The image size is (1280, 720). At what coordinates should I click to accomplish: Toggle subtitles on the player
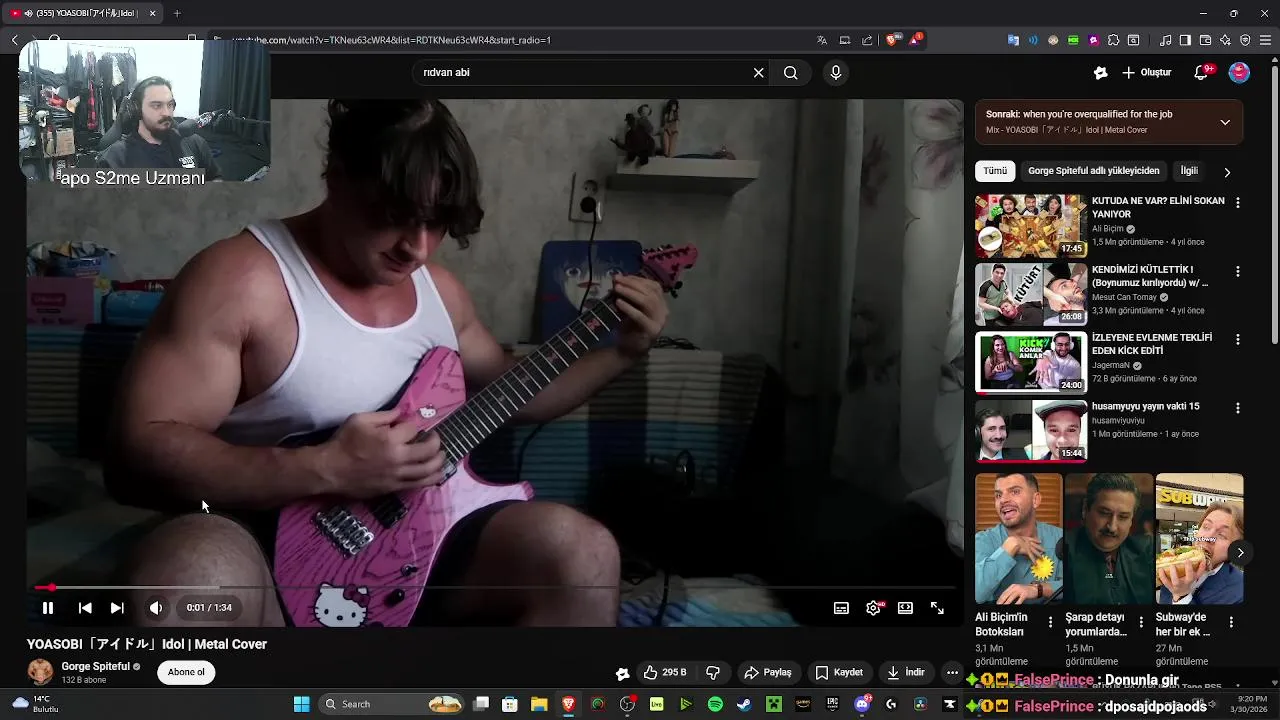(842, 608)
